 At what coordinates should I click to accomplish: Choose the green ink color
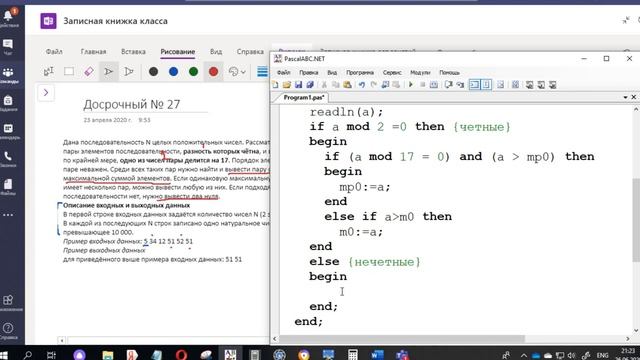193,71
